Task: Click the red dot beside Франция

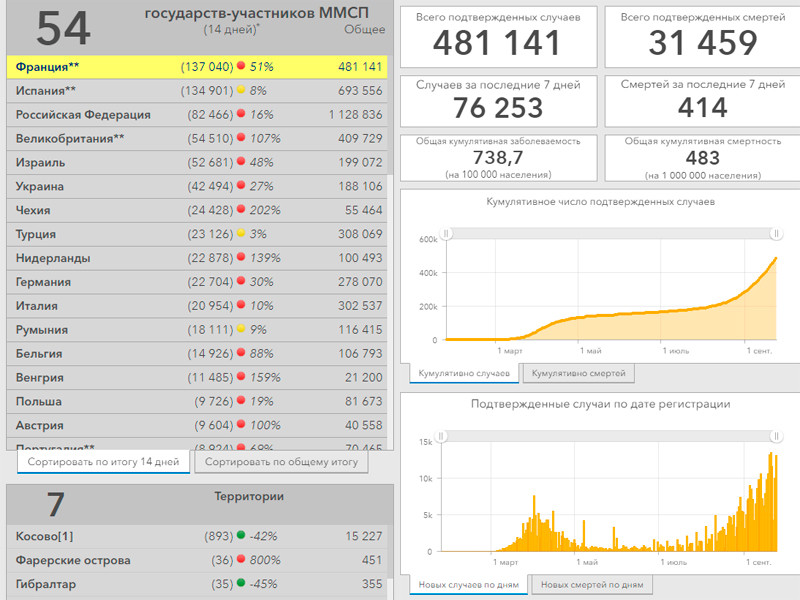Action: click(241, 67)
